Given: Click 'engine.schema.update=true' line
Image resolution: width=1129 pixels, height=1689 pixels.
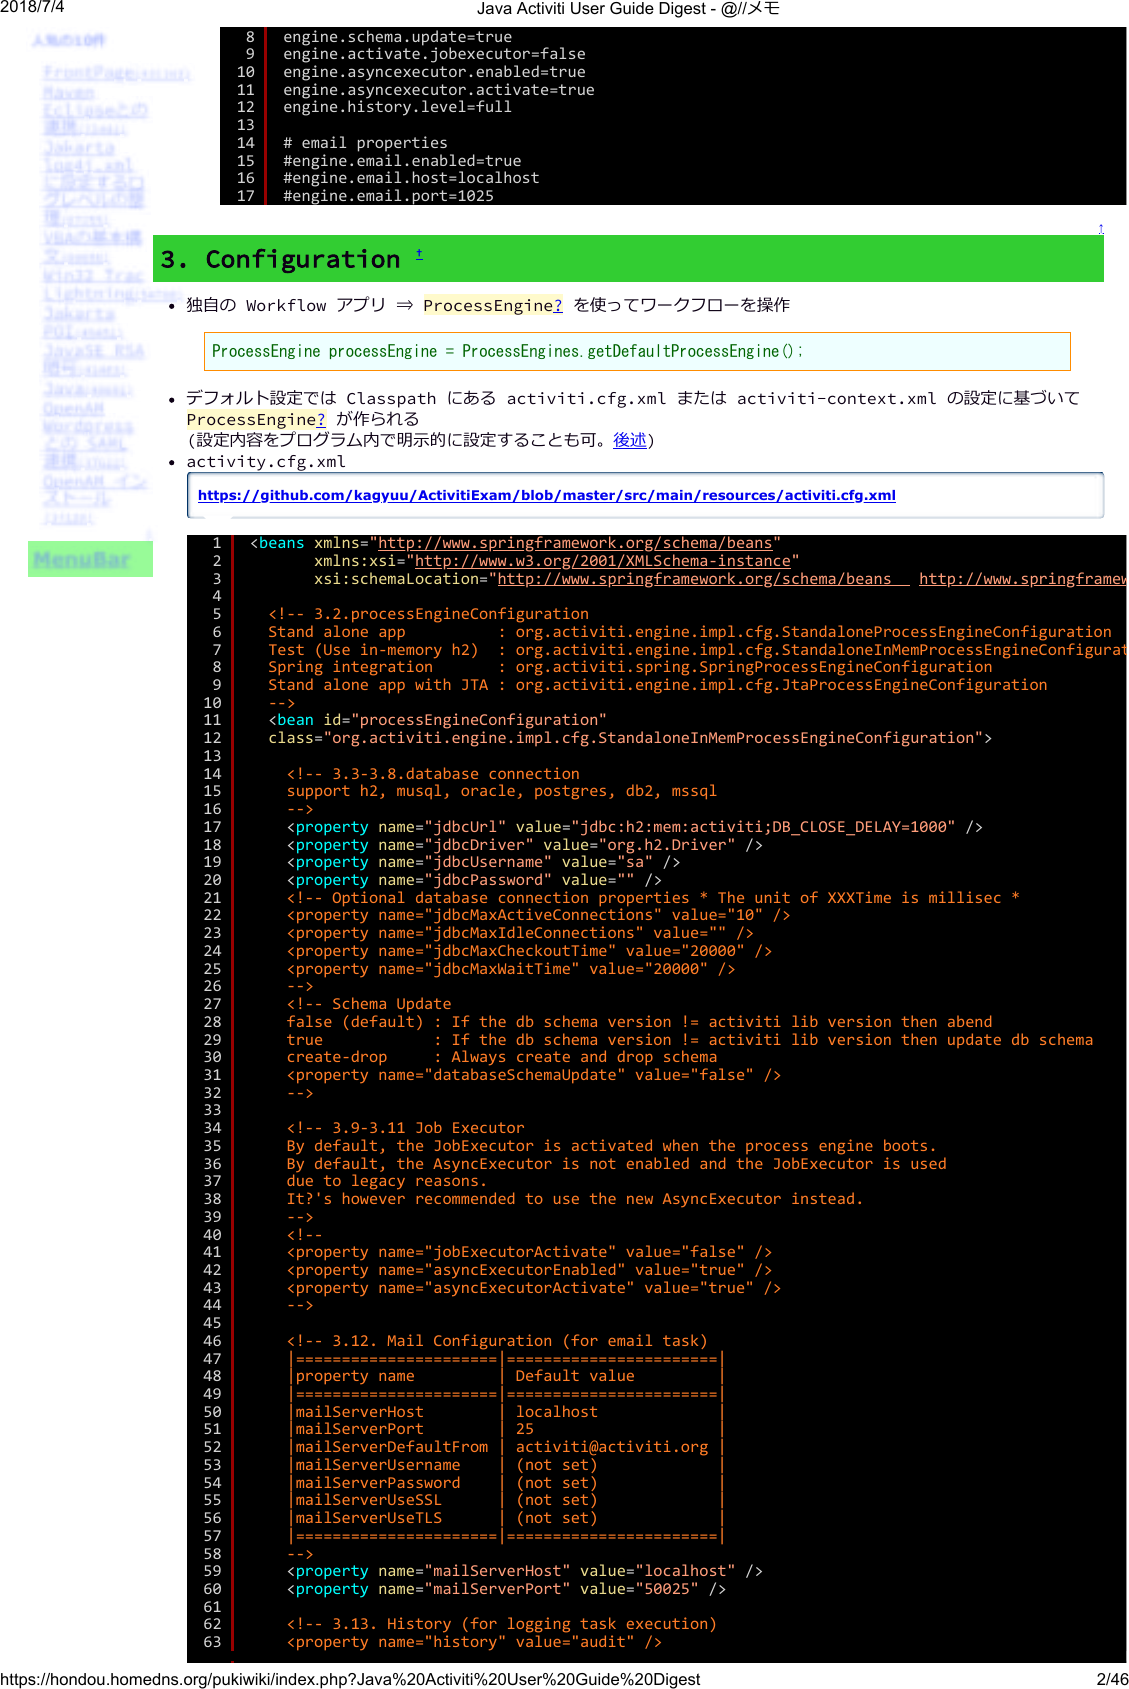Looking at the screenshot, I should (397, 37).
